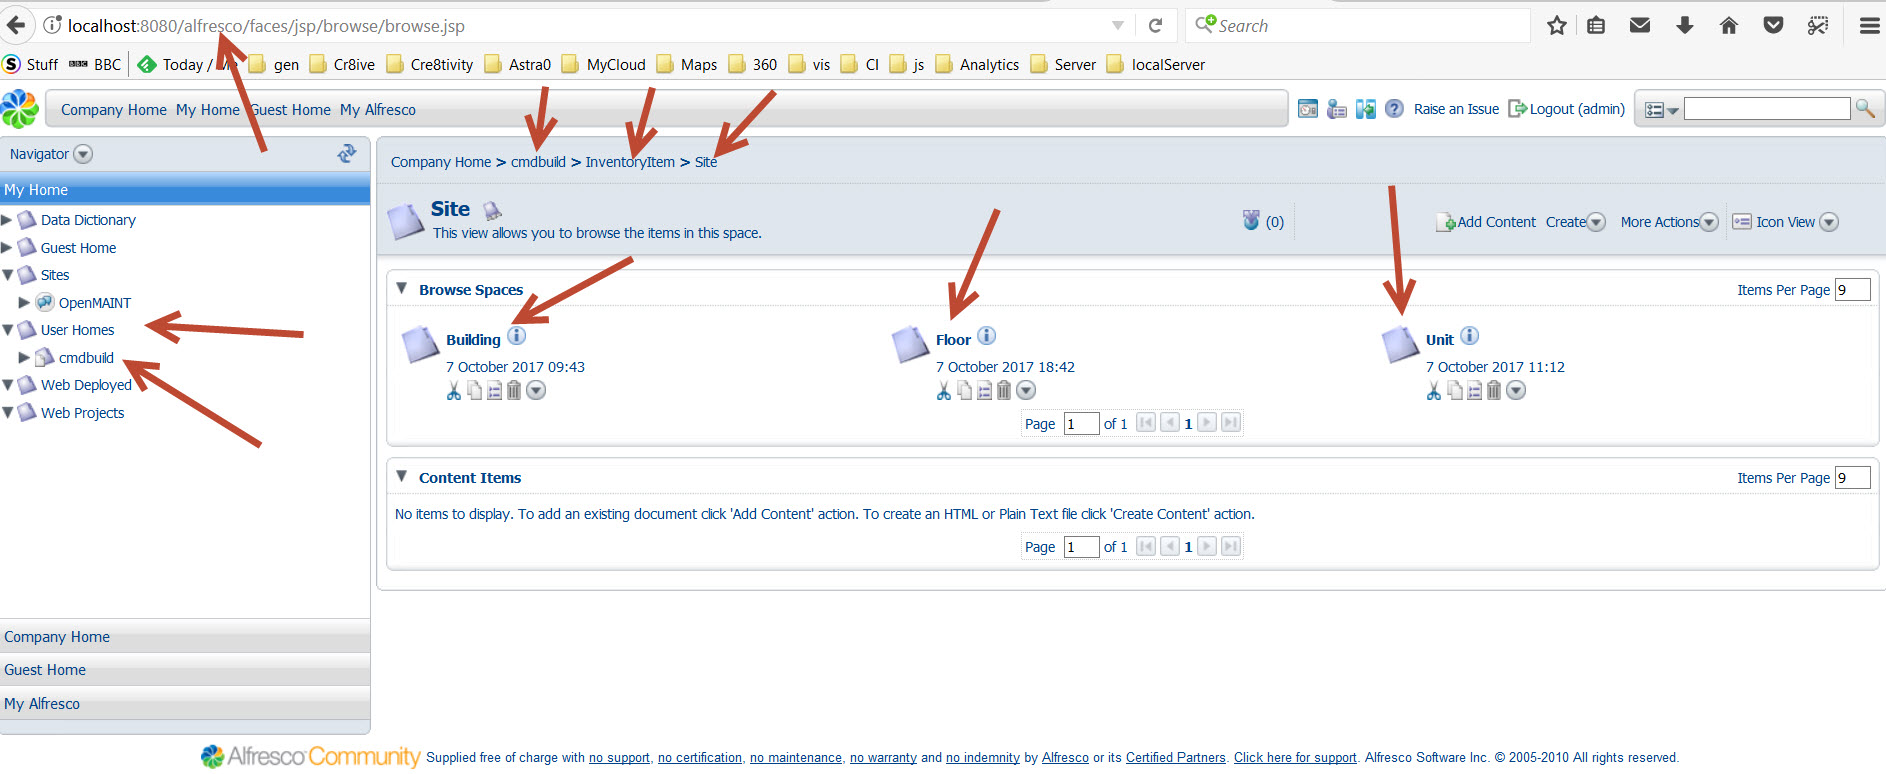This screenshot has width=1886, height=774.
Task: Open the Create dropdown menu
Action: [1575, 222]
